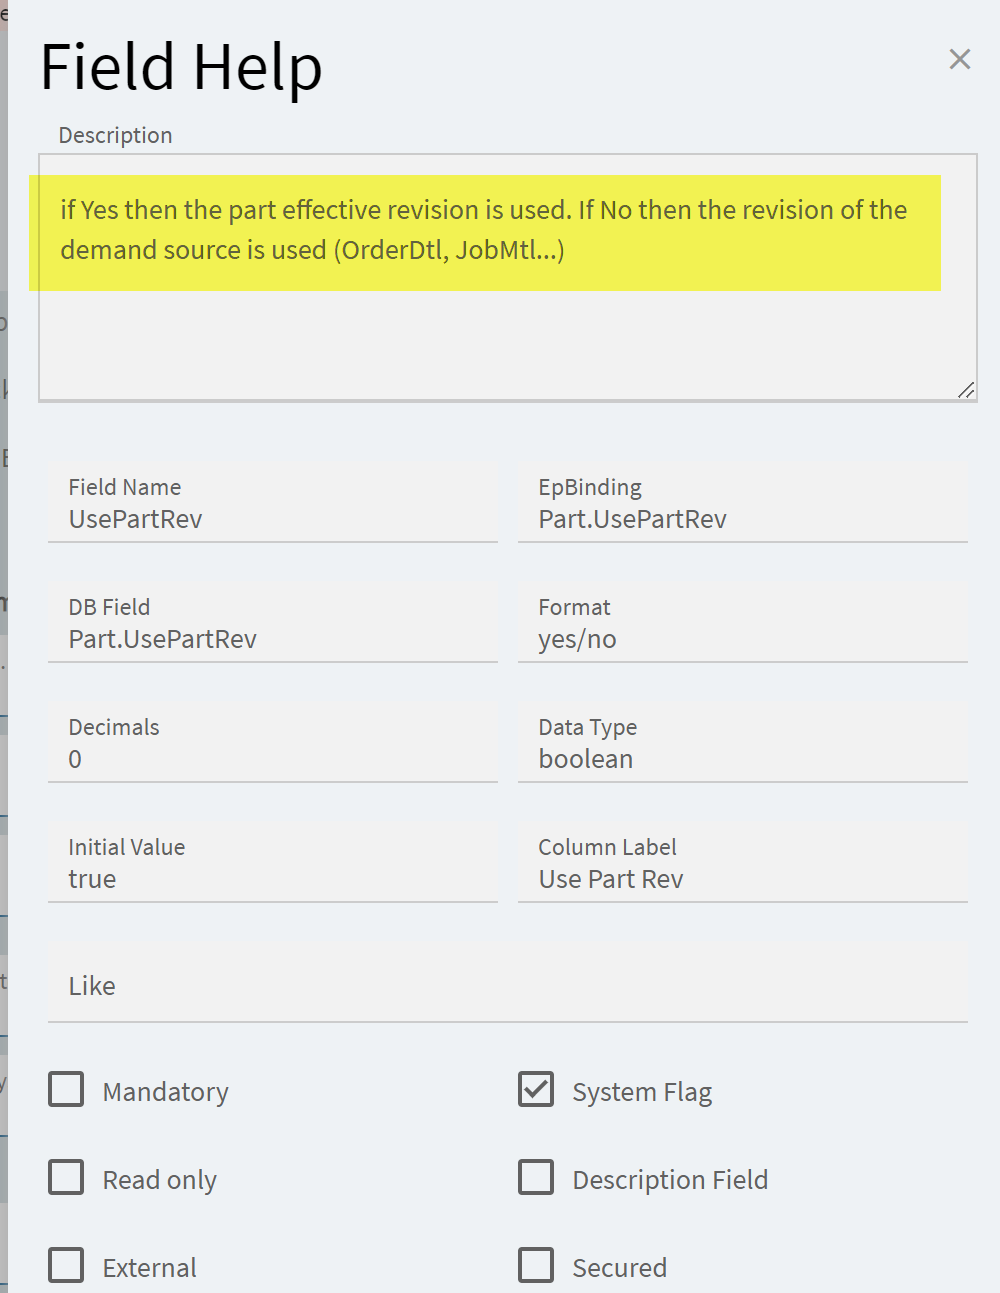Image resolution: width=1000 pixels, height=1293 pixels.
Task: Focus the Column Label field
Action: 742,879
